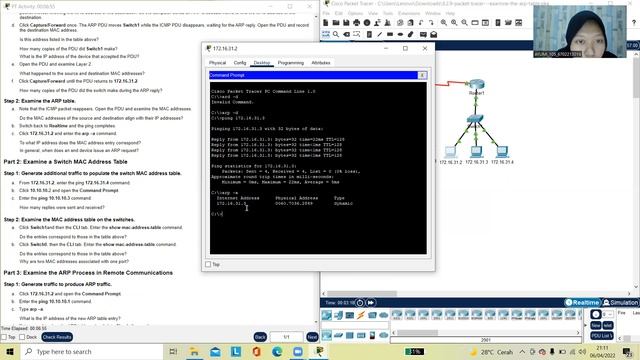Viewport: 640px width, 360px height.
Task: Add Complex PDU open envelope tool
Action: (x=433, y=35)
